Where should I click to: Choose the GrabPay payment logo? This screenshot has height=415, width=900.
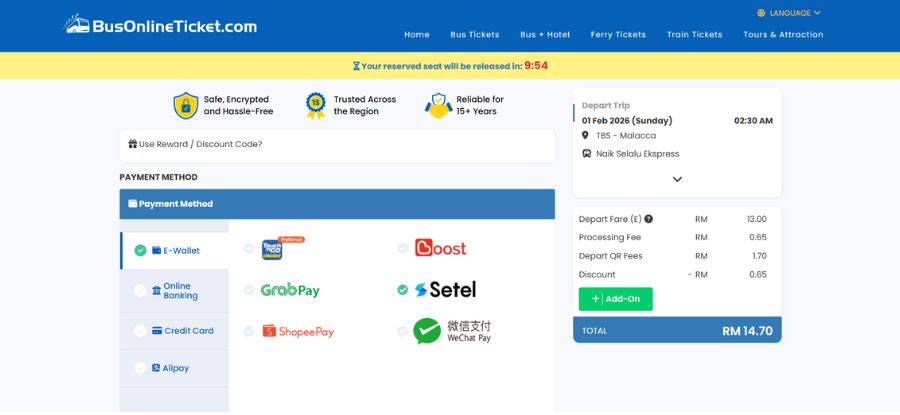click(290, 290)
